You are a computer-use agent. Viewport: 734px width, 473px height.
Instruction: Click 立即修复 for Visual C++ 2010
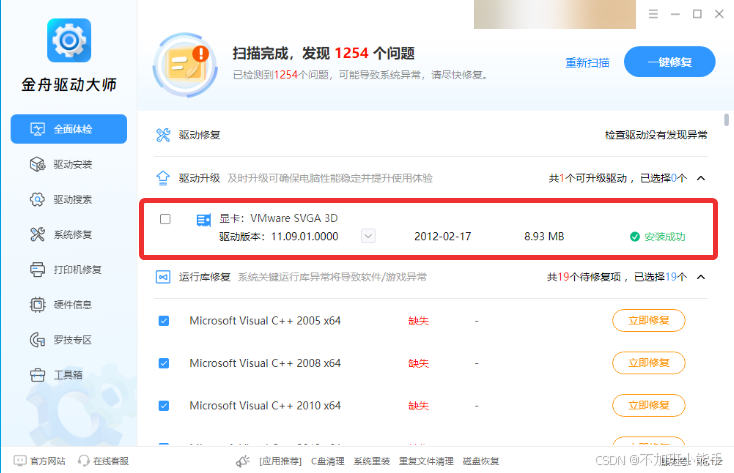tap(649, 405)
